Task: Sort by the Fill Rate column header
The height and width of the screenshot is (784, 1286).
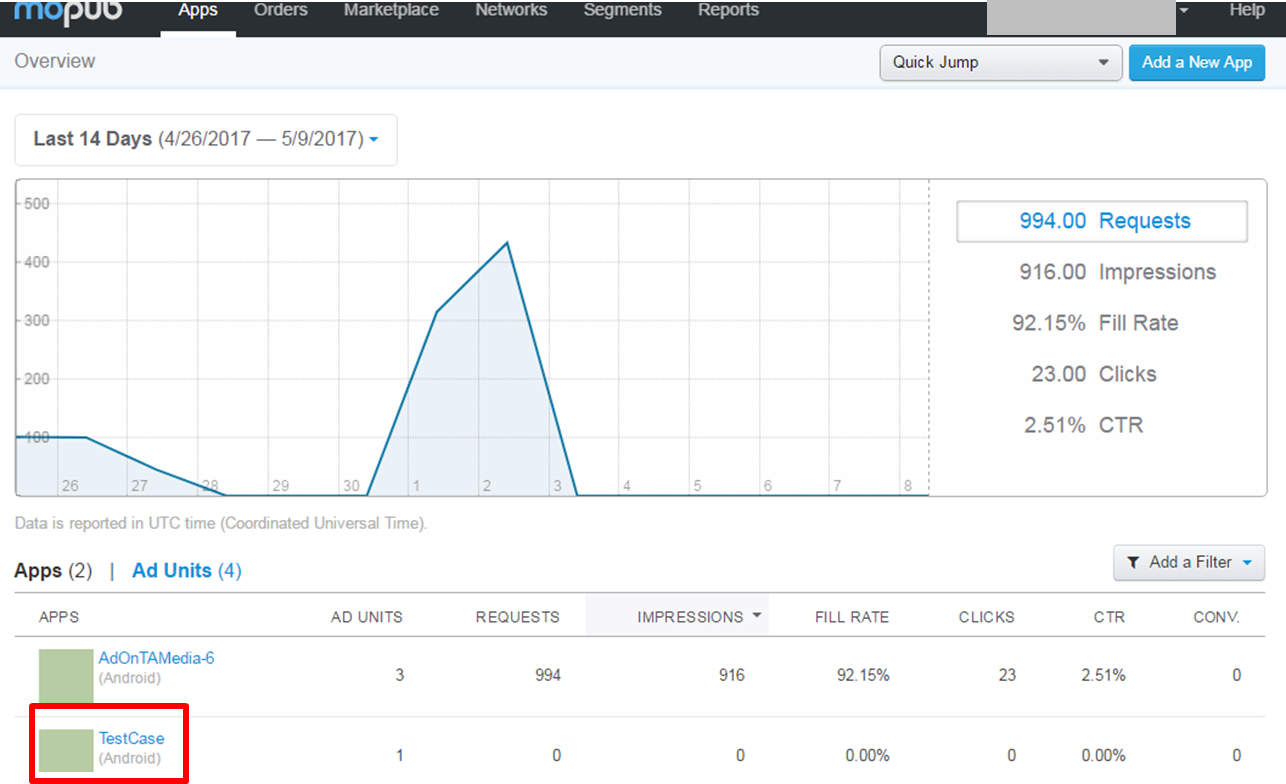Action: 852,617
